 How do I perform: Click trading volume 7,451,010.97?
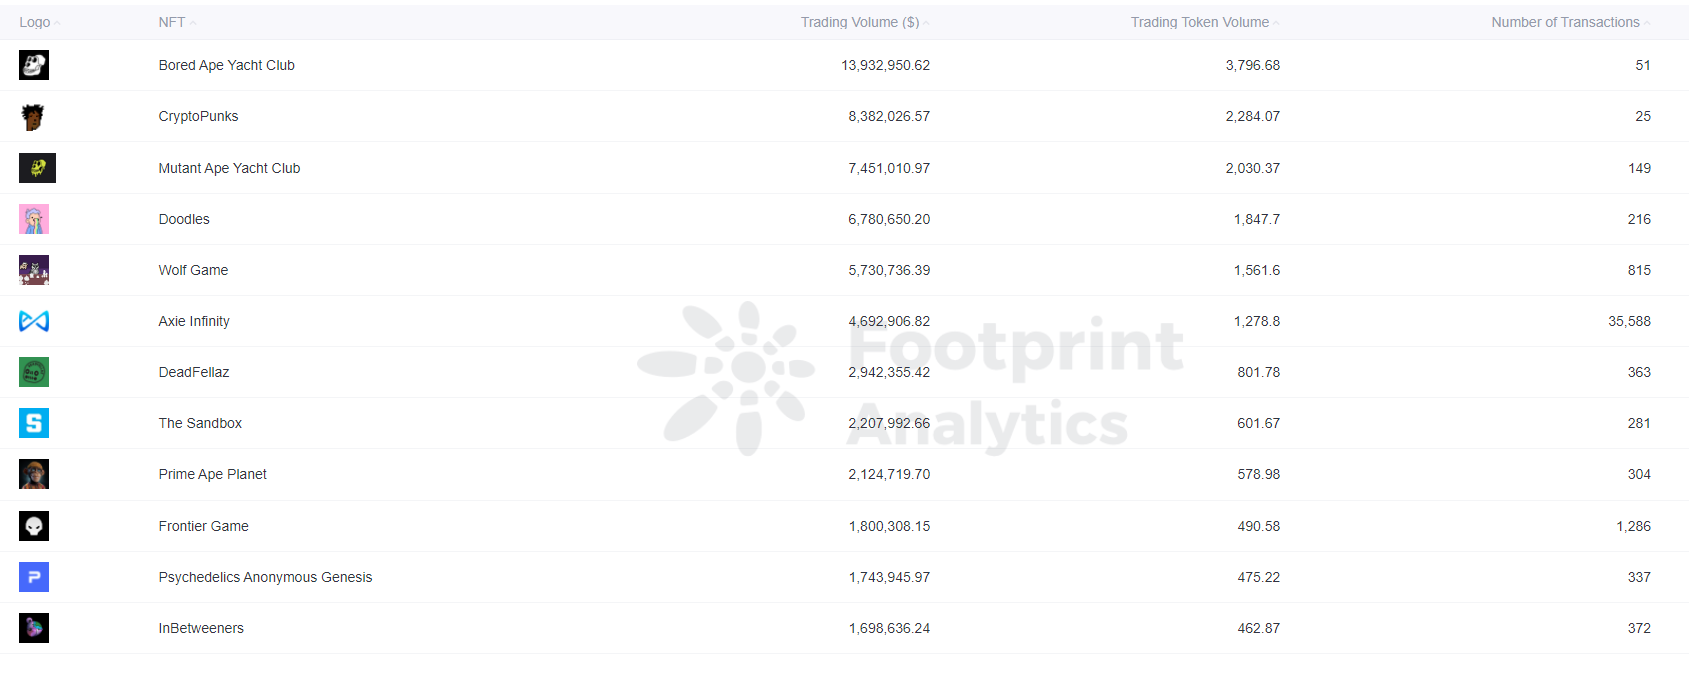coord(889,168)
